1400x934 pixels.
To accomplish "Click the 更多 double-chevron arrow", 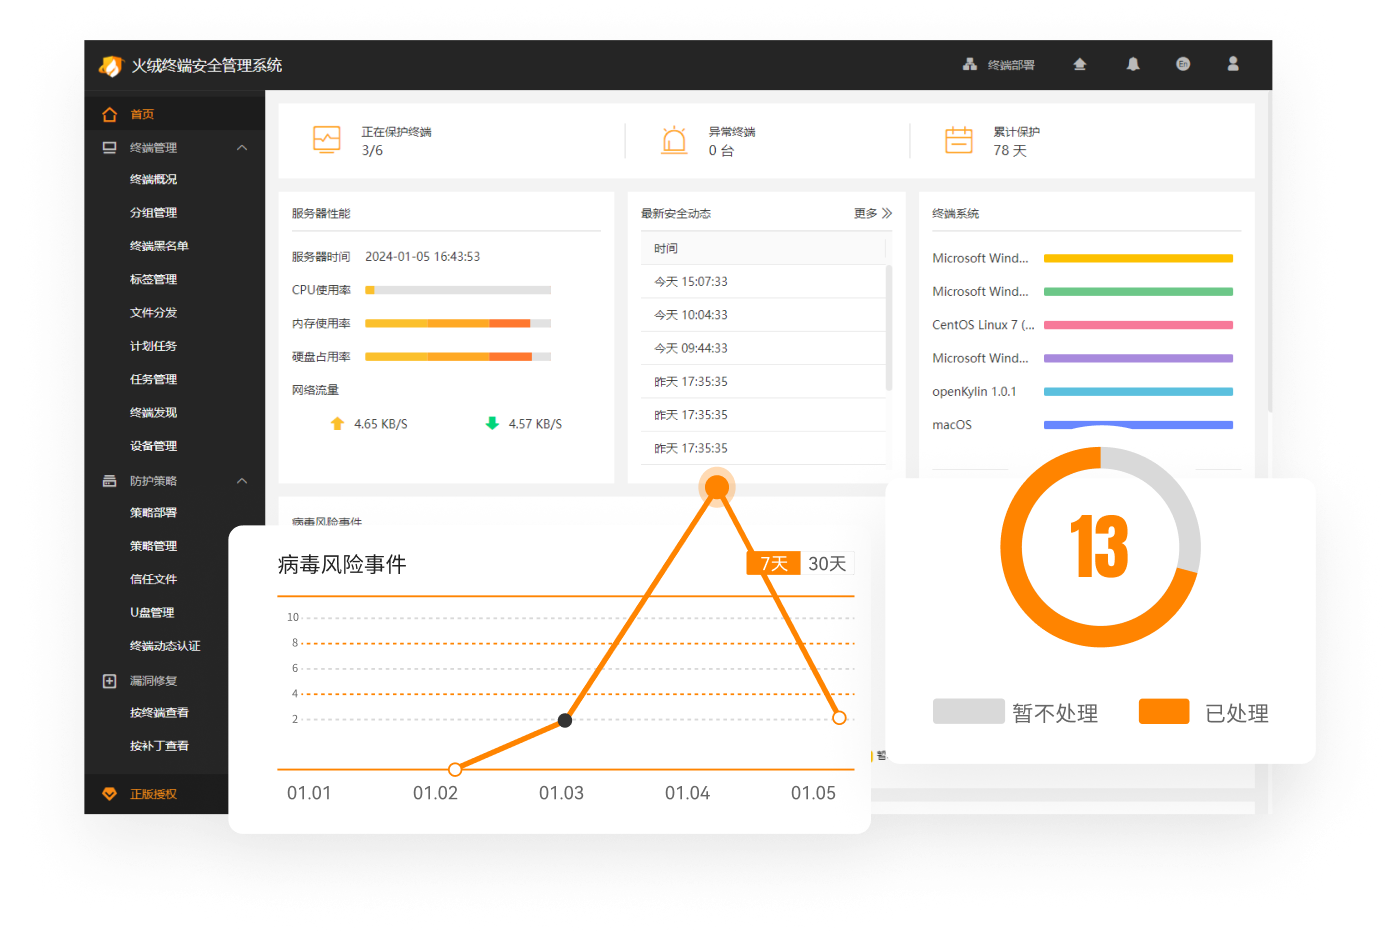I will [x=887, y=214].
